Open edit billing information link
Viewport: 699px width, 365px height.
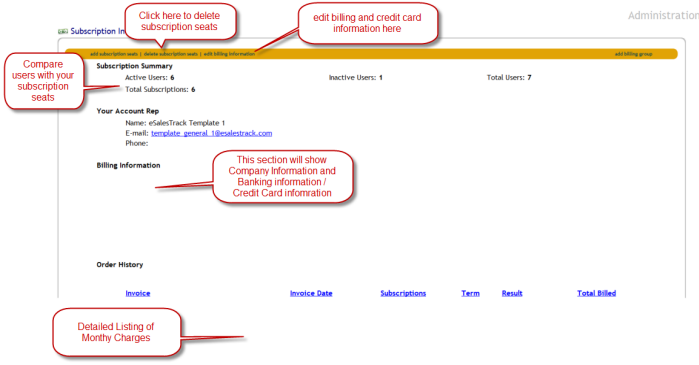tap(229, 54)
